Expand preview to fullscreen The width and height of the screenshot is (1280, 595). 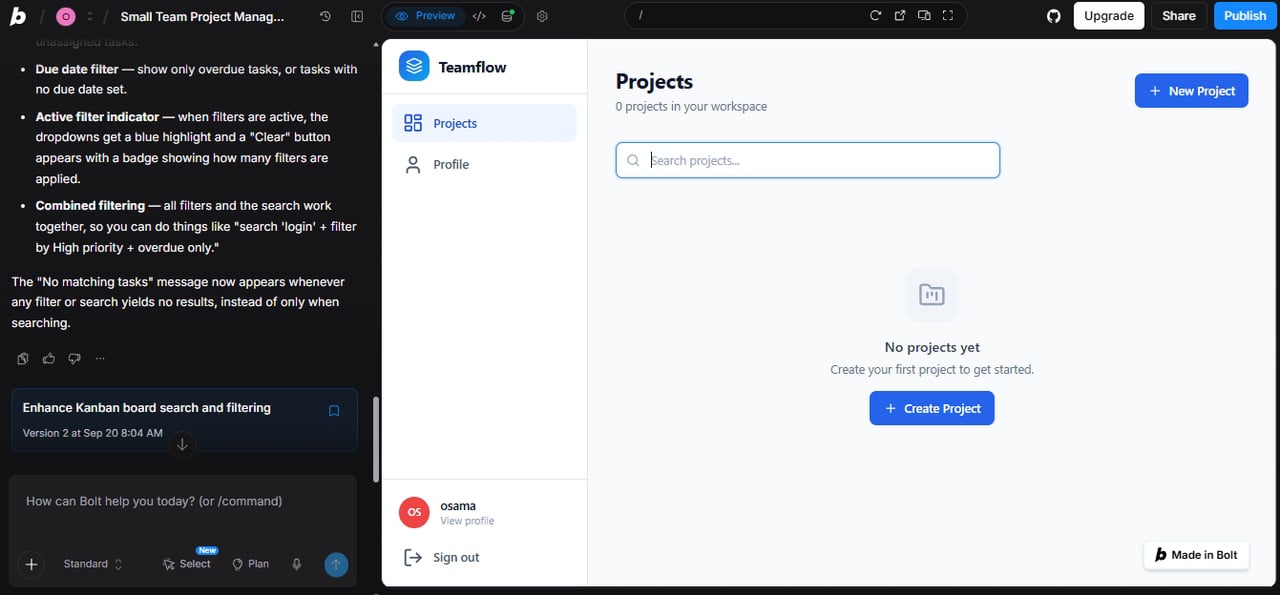point(948,16)
